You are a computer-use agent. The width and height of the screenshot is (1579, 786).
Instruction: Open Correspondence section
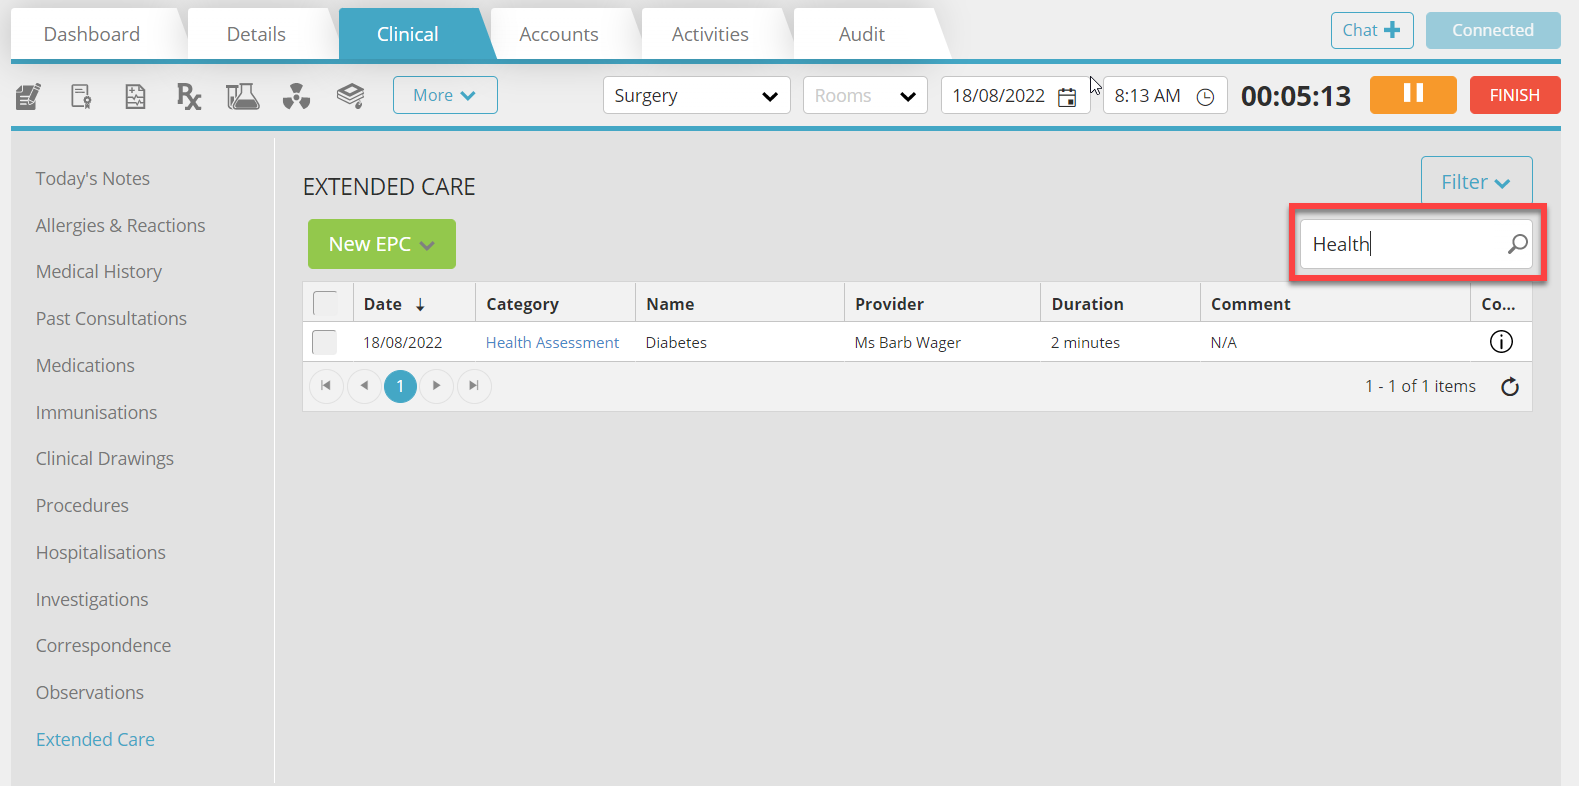click(x=103, y=646)
